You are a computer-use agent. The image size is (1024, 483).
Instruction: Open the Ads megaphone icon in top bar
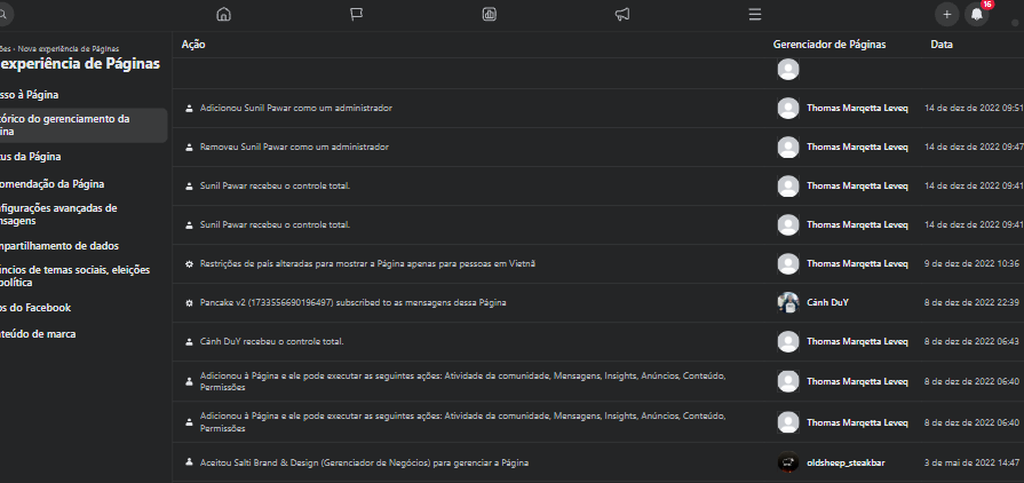click(622, 14)
